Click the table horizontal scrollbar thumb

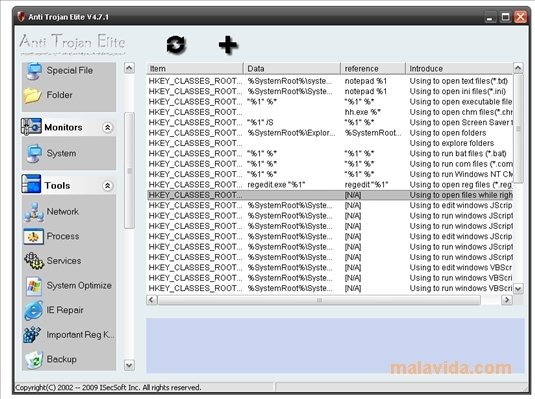[x=319, y=300]
